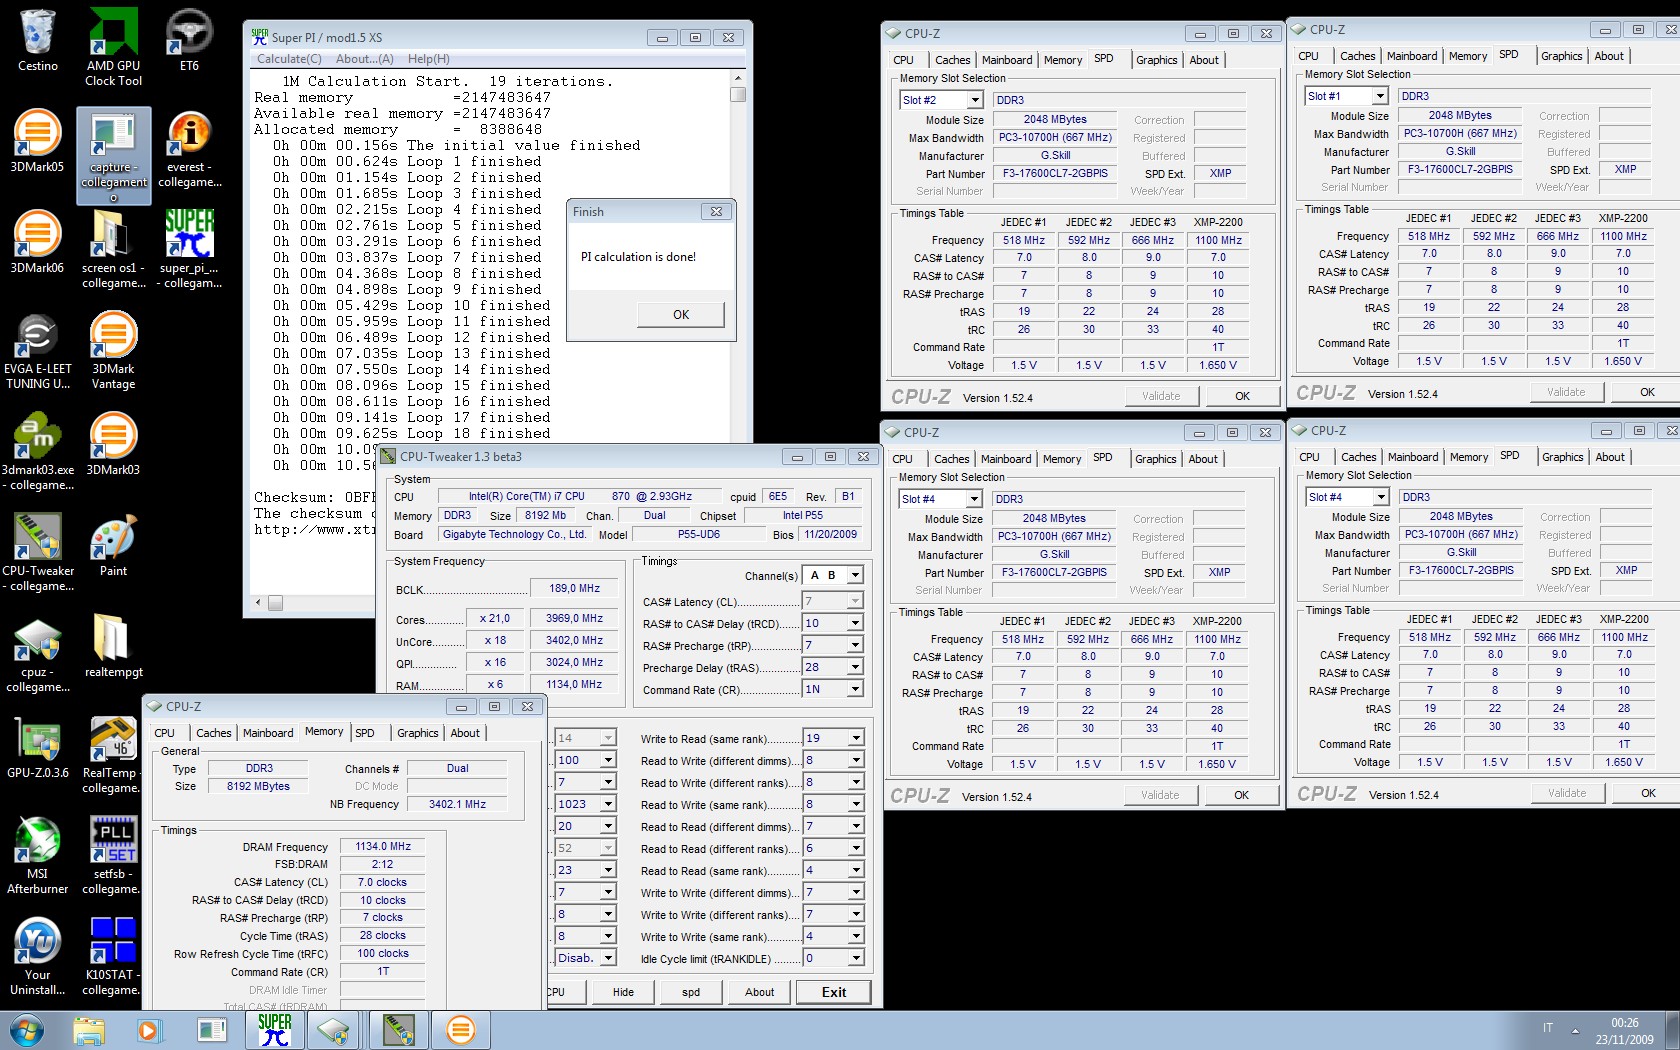Open the realtempgt folder
Screen dimensions: 1680x1050
(114, 647)
